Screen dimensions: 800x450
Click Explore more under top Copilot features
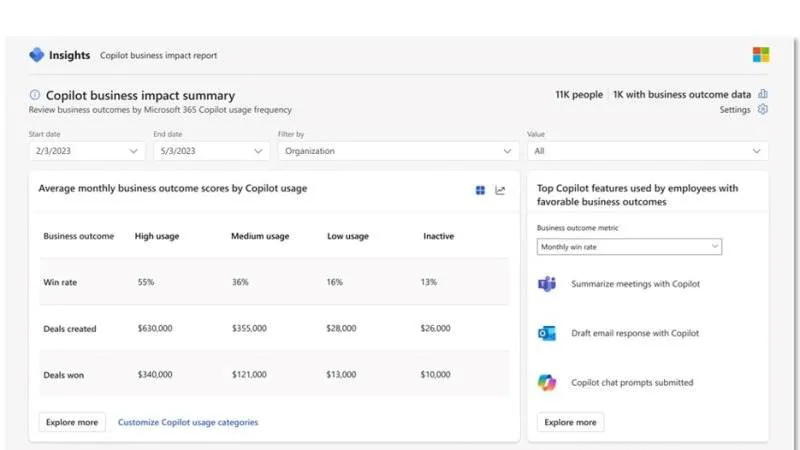coord(570,422)
